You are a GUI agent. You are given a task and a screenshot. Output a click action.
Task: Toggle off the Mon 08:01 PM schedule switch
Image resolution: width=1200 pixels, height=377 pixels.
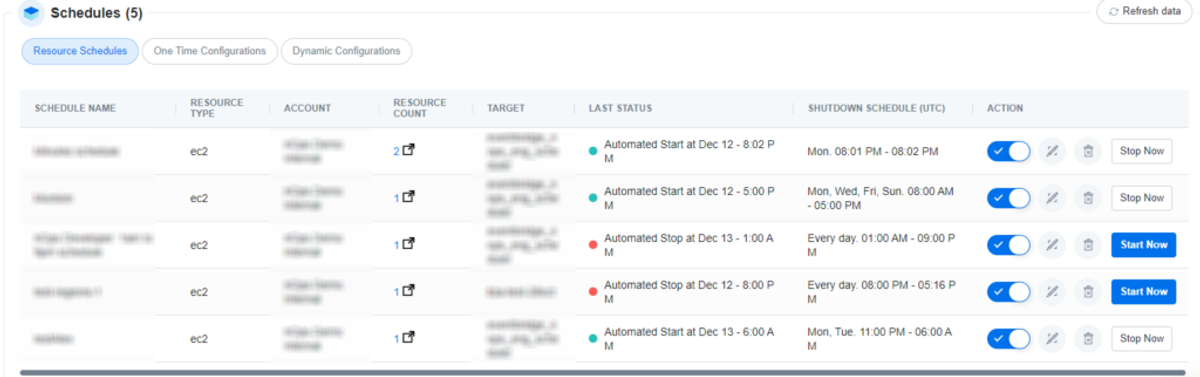[1009, 151]
